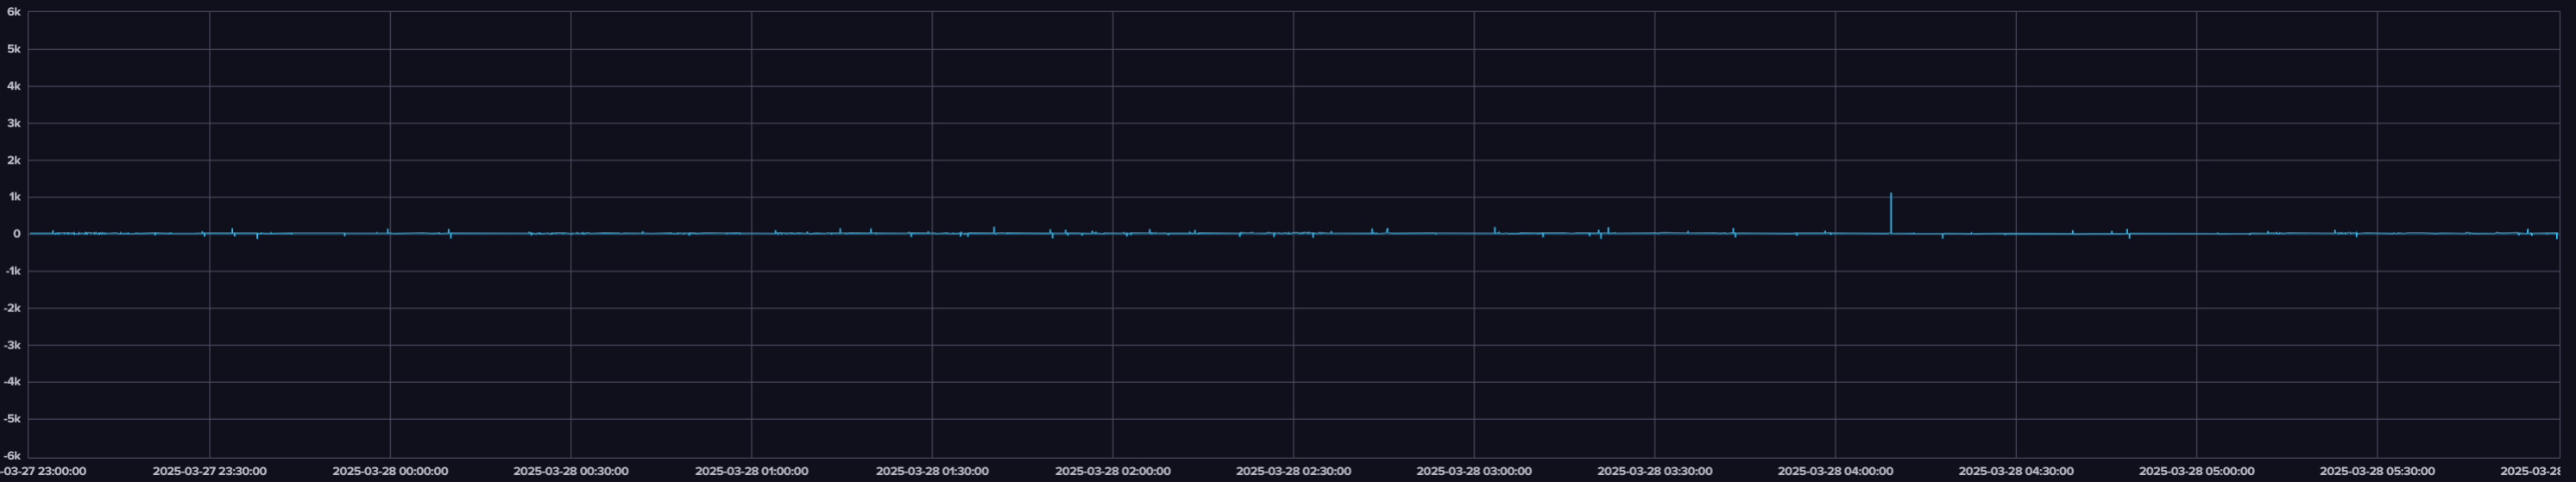Select the 2025-03-28 01:00:00 axis tick label
2576x482 pixels.
[751, 471]
